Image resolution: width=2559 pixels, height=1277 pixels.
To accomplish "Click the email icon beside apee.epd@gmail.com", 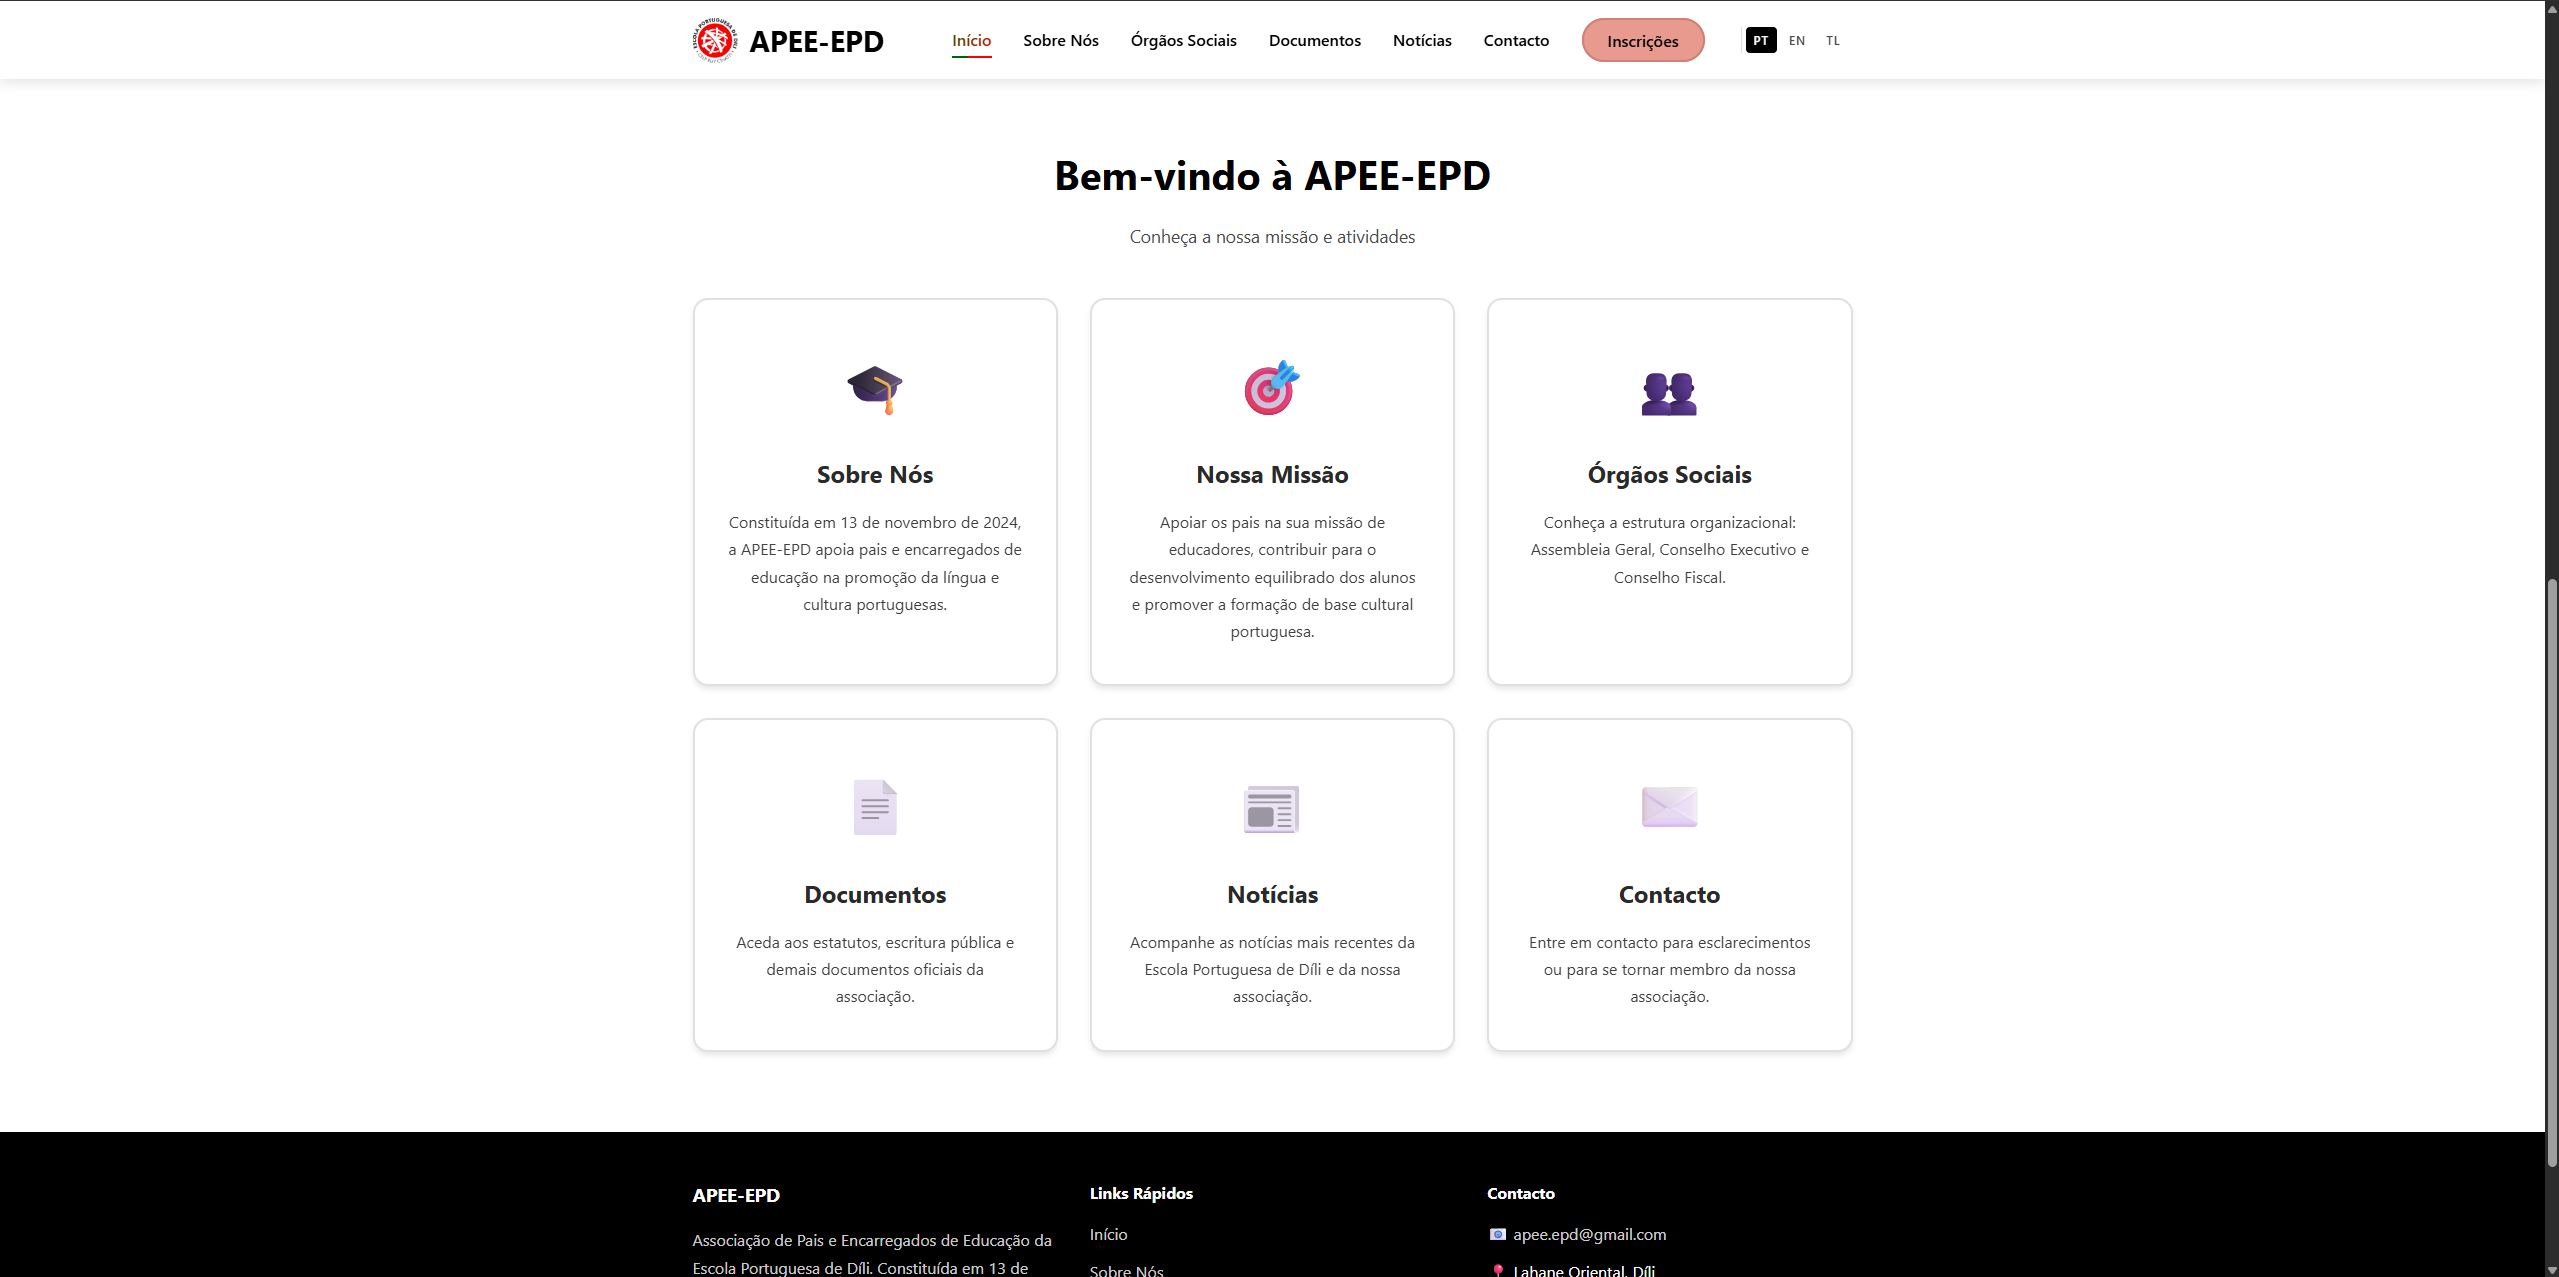I will [x=1497, y=1234].
